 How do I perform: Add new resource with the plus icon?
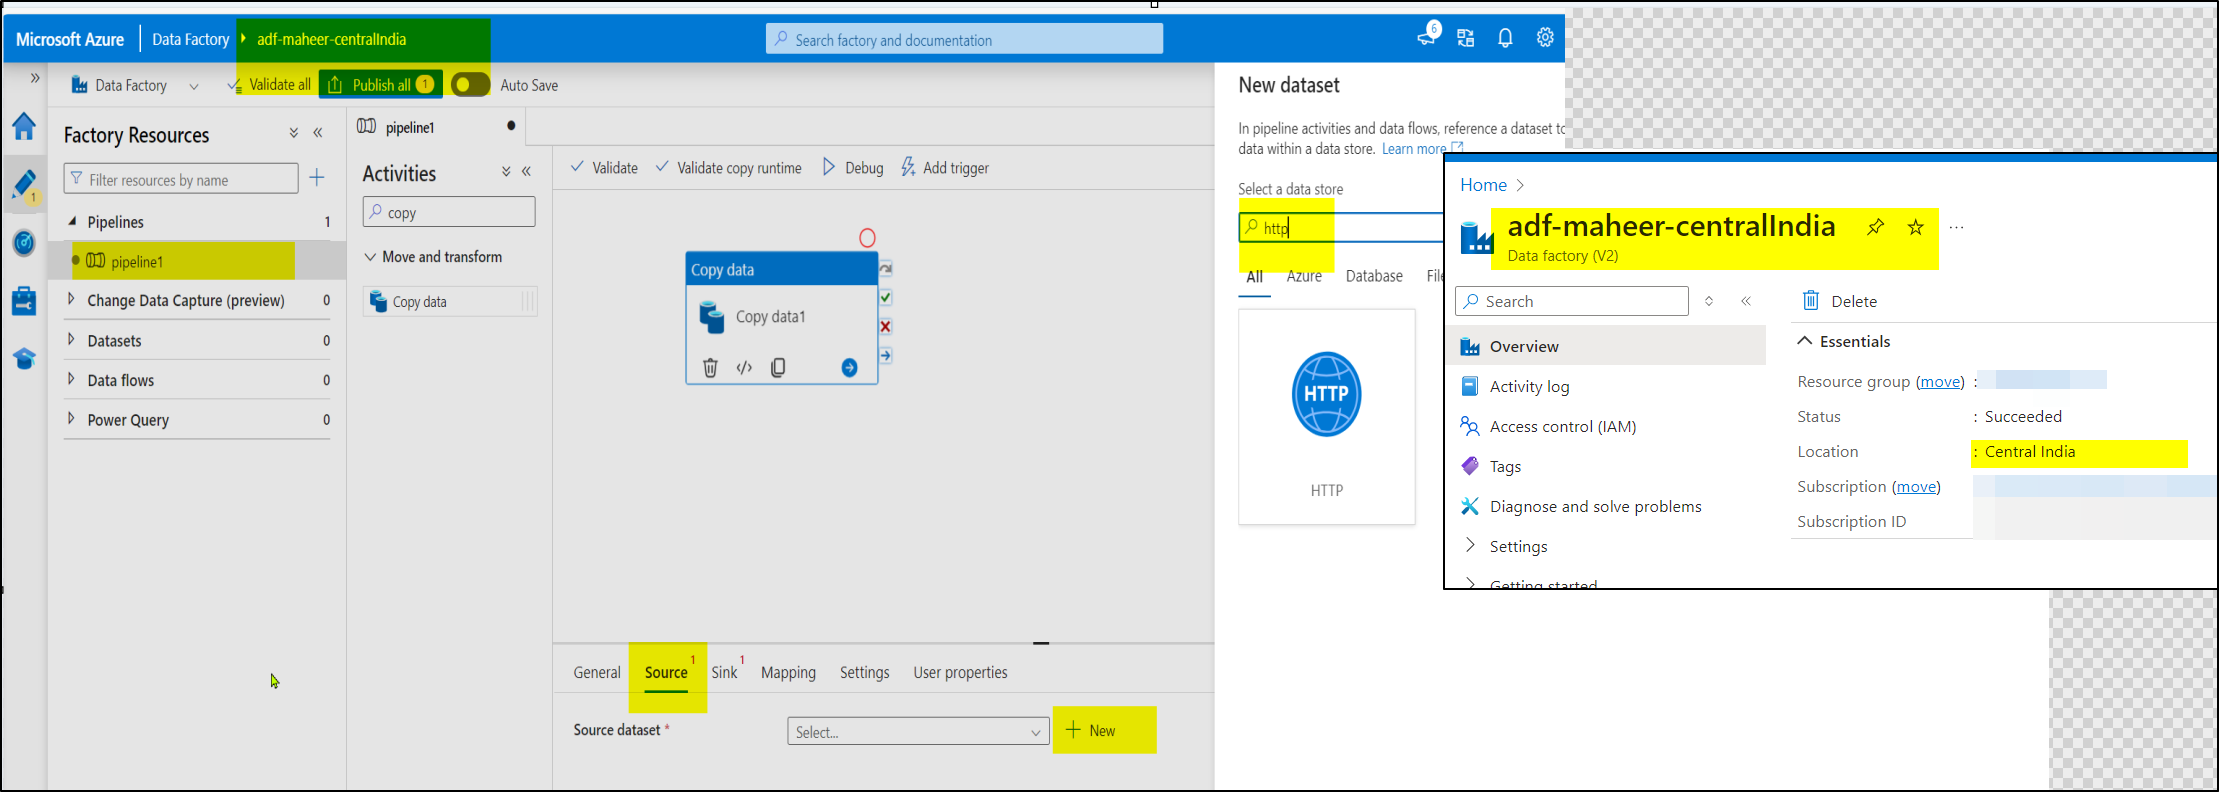[317, 178]
